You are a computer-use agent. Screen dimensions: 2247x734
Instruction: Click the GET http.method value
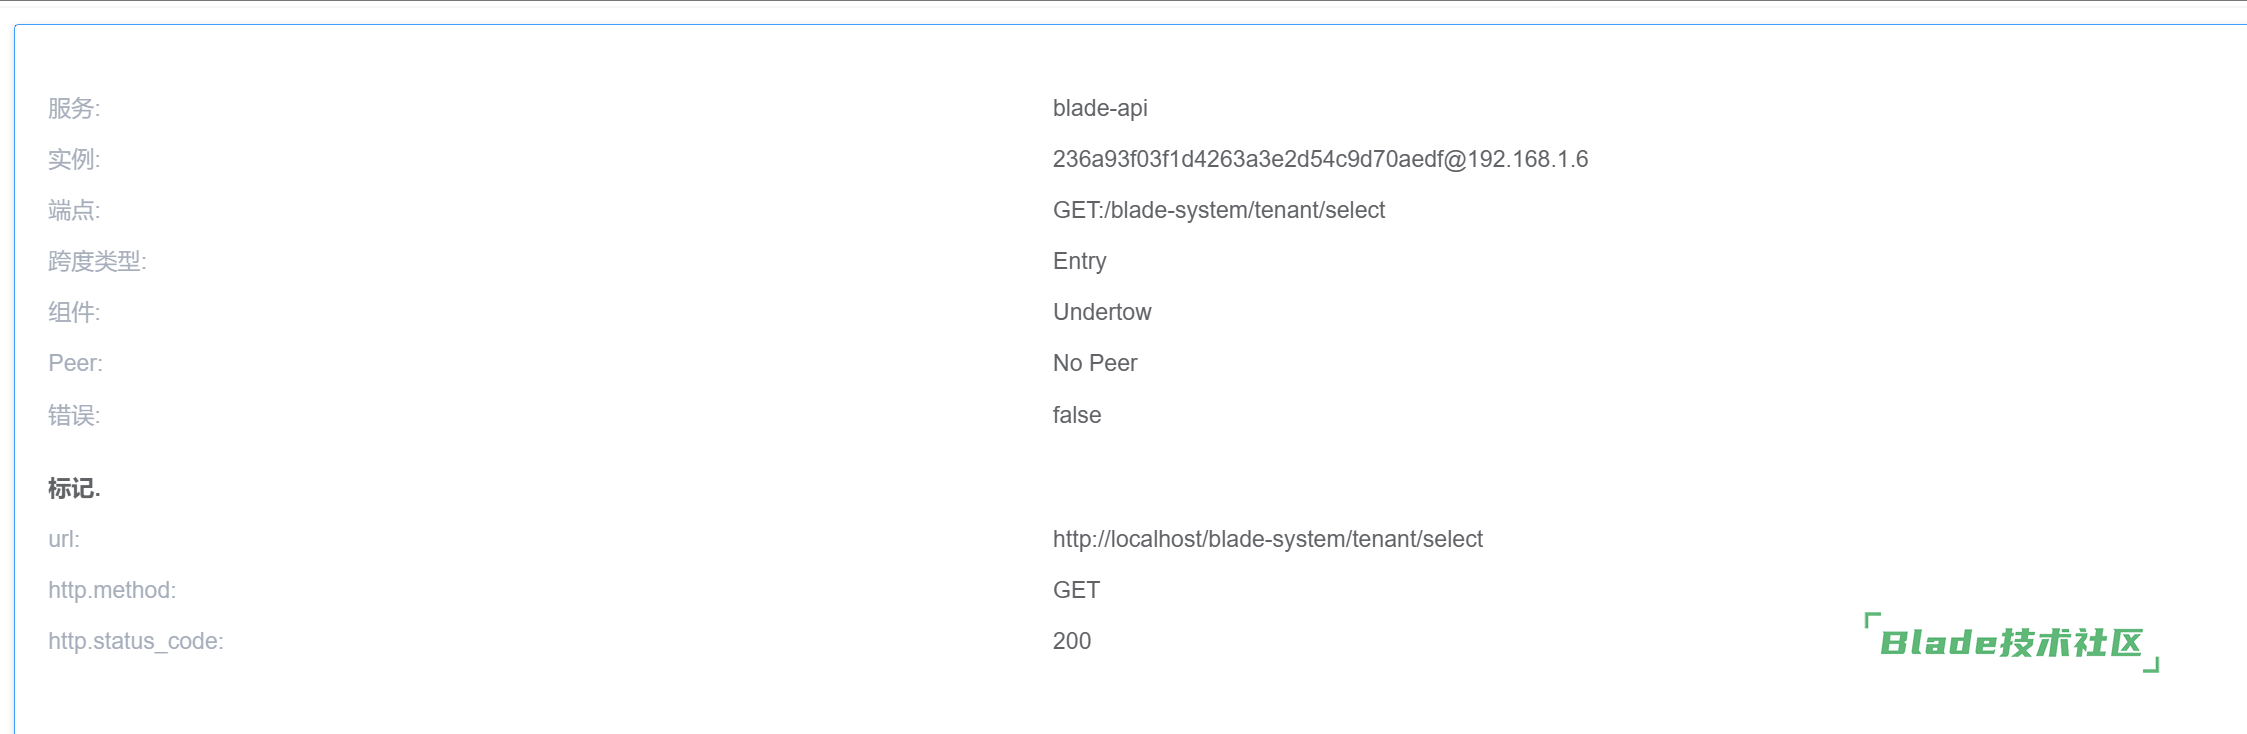point(1076,590)
